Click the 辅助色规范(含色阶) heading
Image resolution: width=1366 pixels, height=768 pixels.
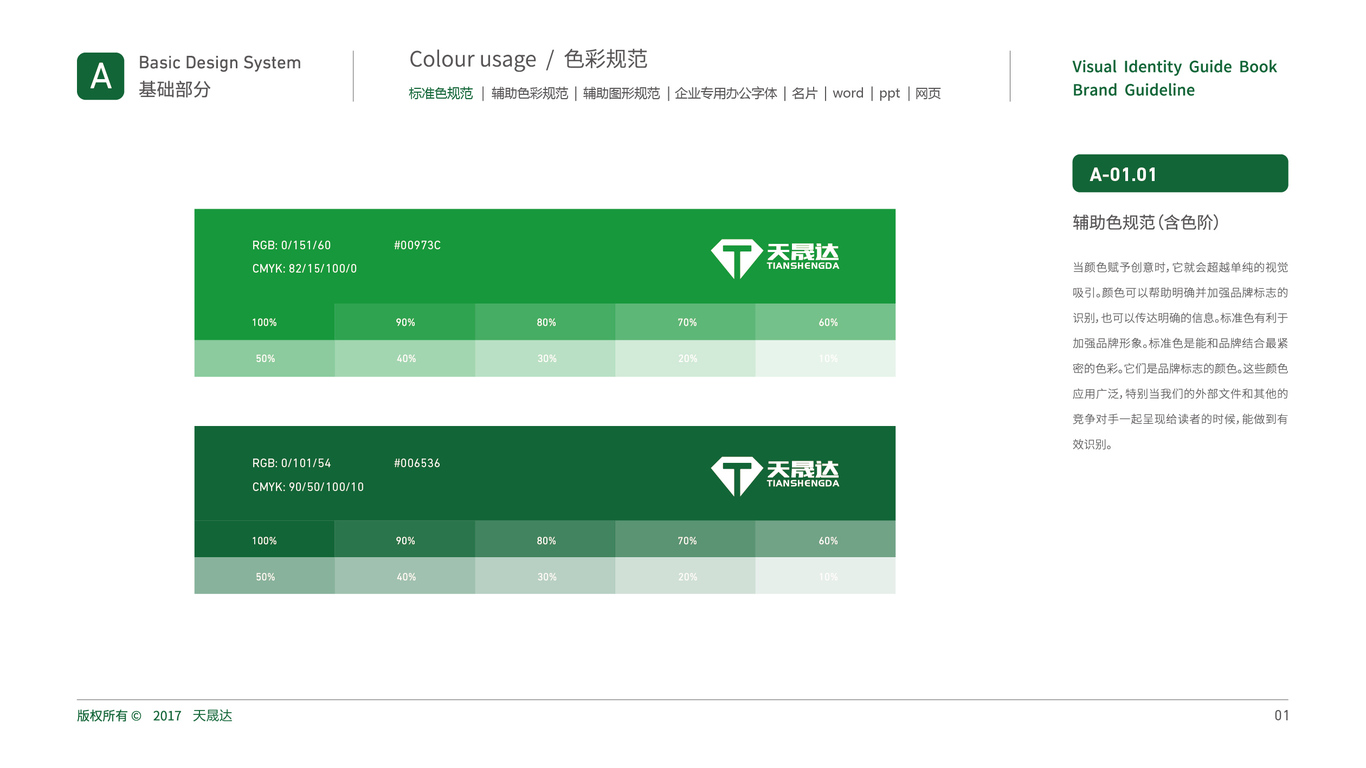[1146, 222]
